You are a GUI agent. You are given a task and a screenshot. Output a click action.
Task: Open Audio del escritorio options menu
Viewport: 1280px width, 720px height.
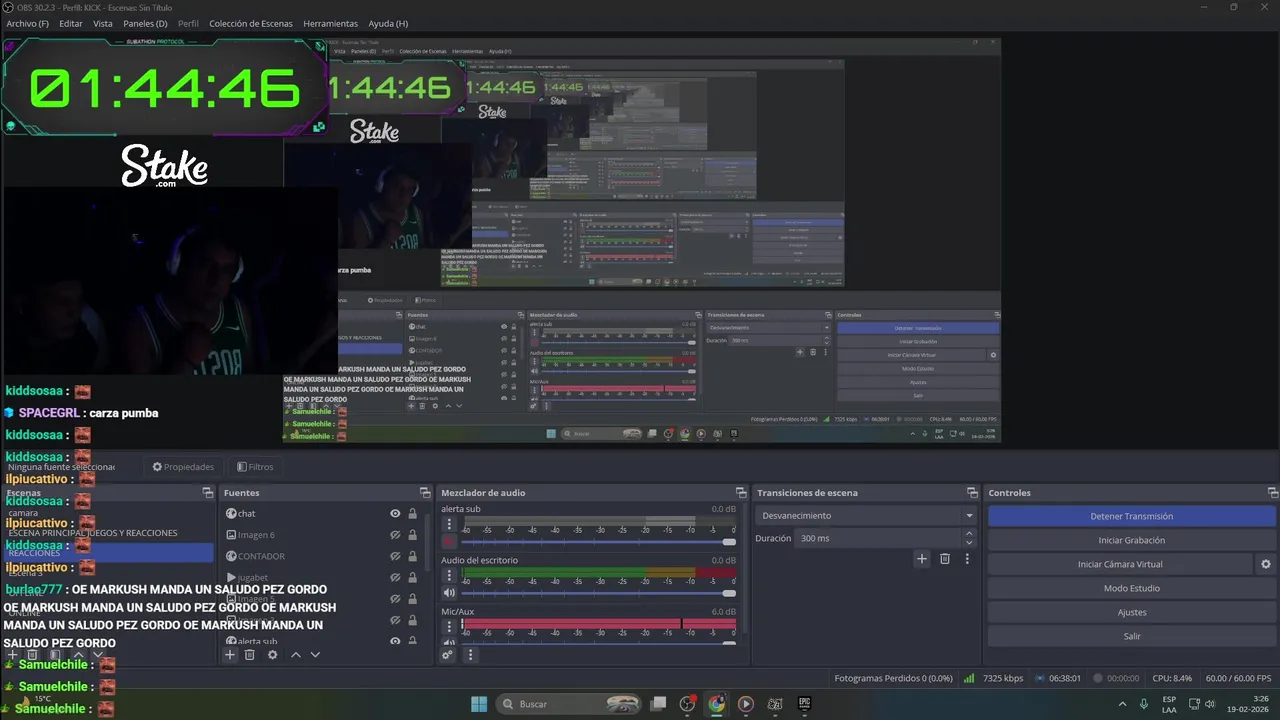point(449,575)
